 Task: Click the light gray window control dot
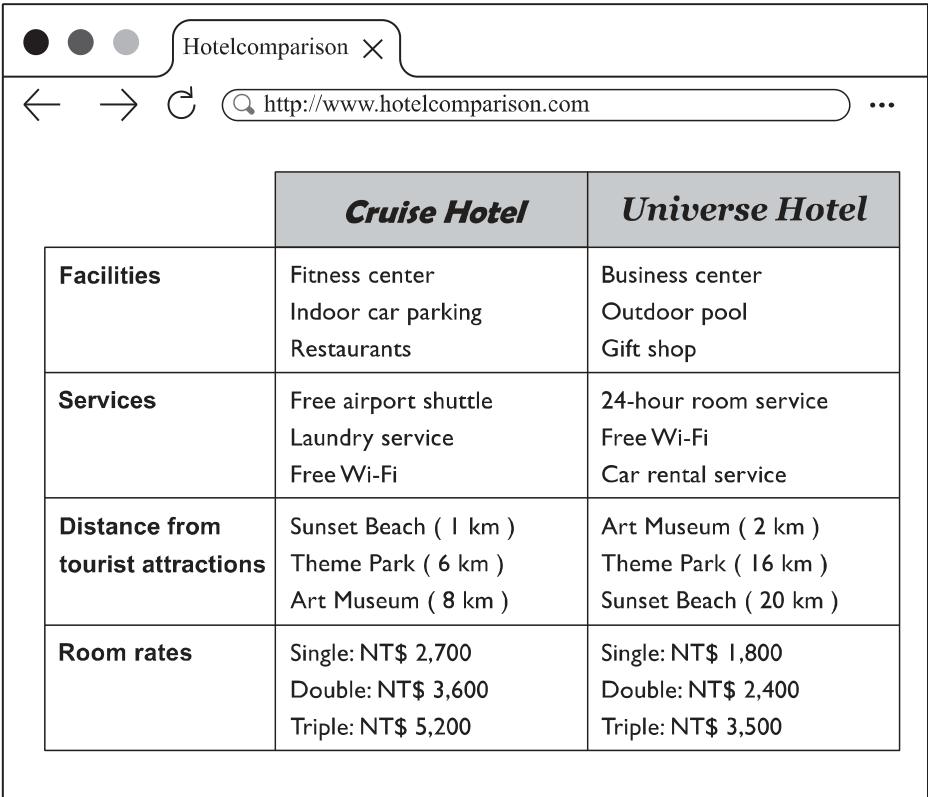pyautogui.click(x=125, y=42)
